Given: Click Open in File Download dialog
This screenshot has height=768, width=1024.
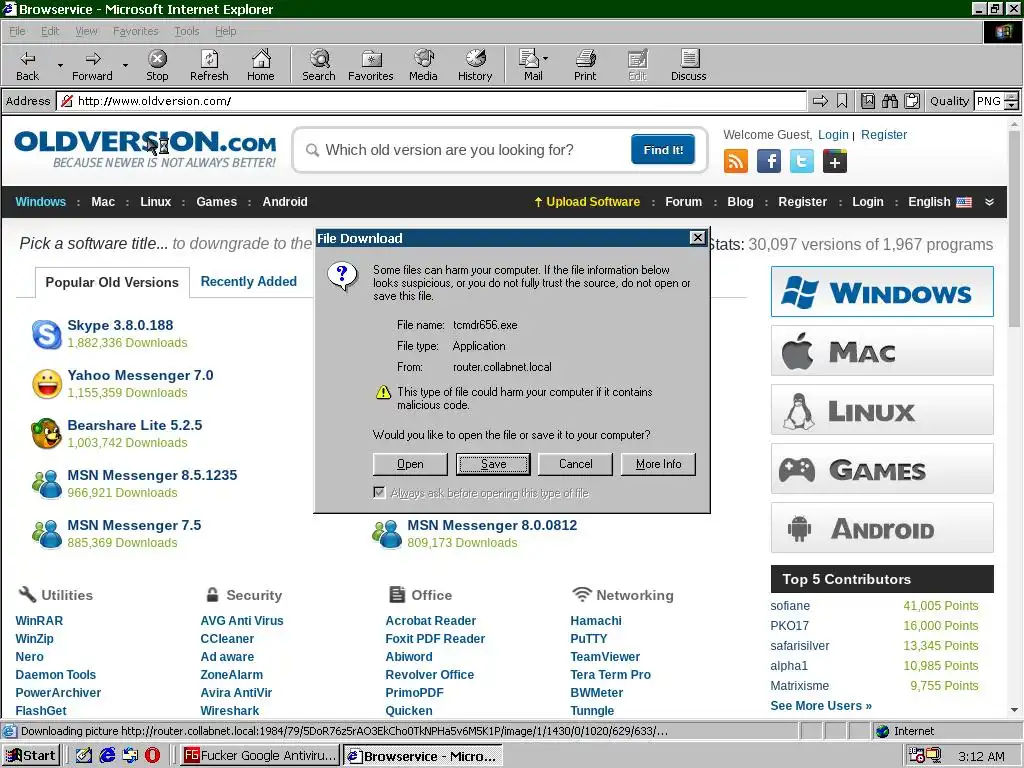Looking at the screenshot, I should (x=410, y=464).
